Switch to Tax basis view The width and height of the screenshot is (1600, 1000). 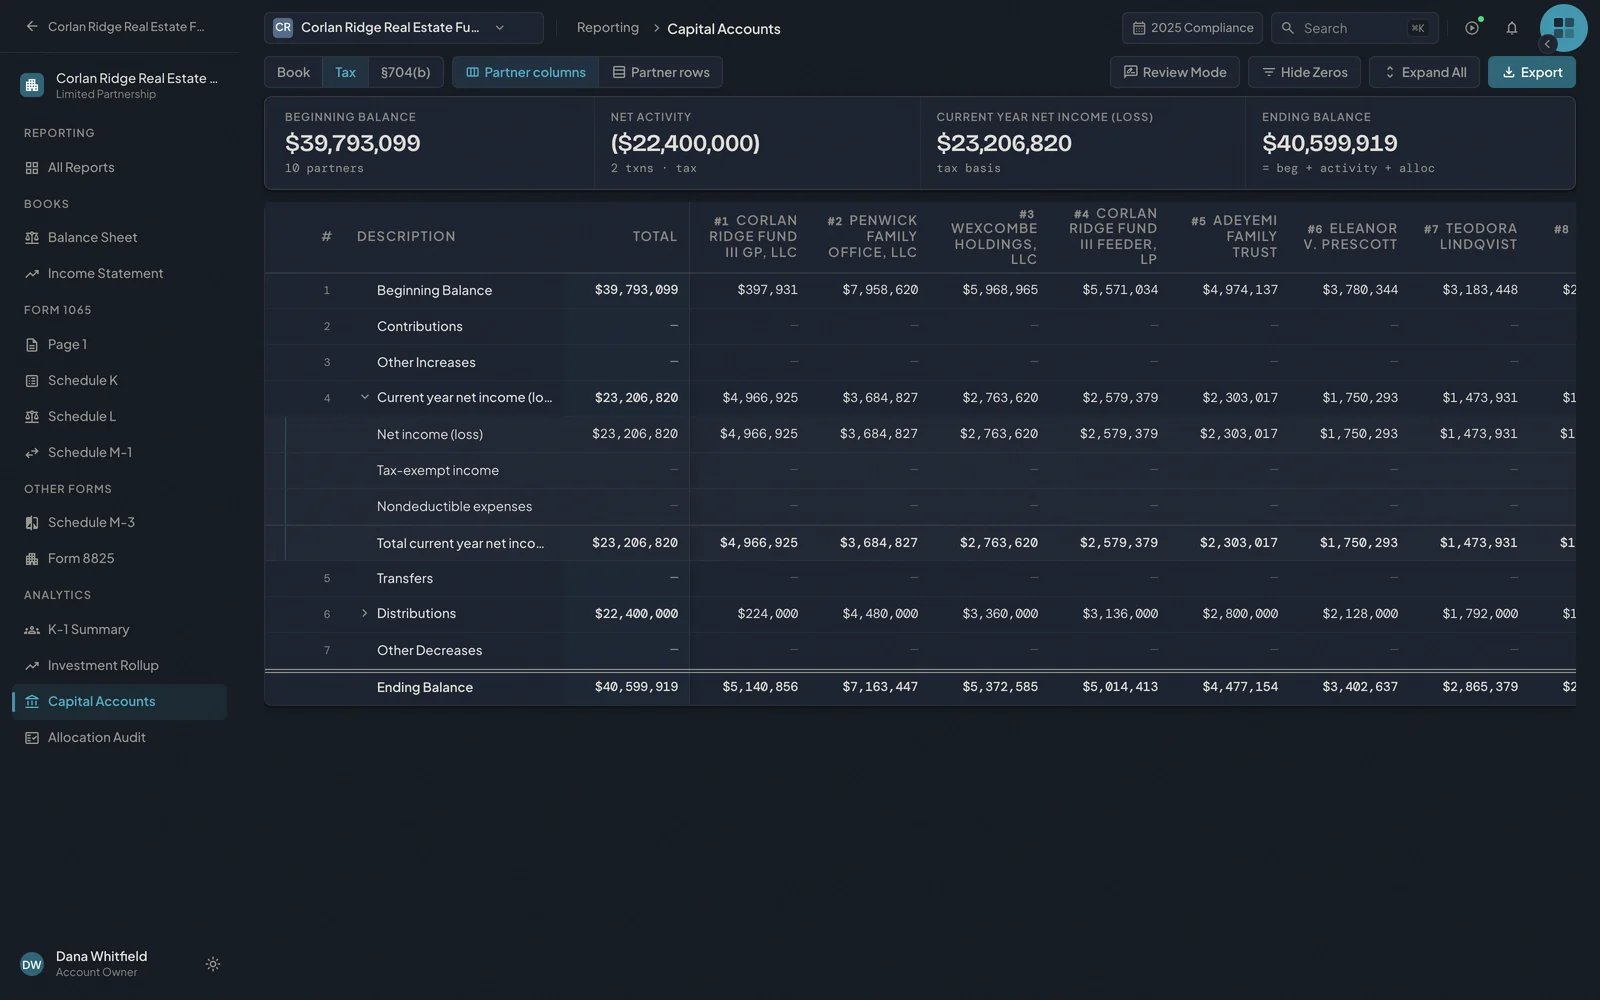click(345, 72)
